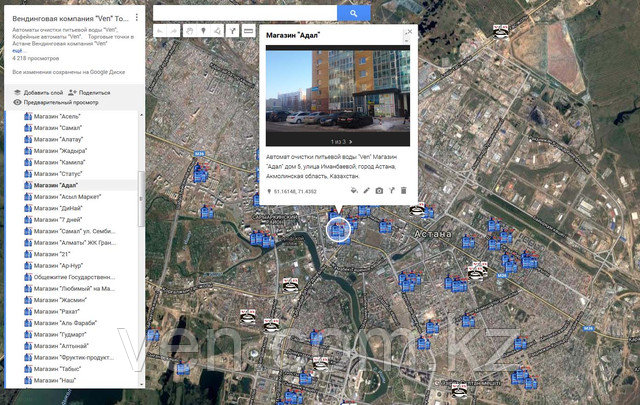Image resolution: width=640 pixels, height=405 pixels.
Task: Select the Add marker pin tool
Action: [203, 31]
